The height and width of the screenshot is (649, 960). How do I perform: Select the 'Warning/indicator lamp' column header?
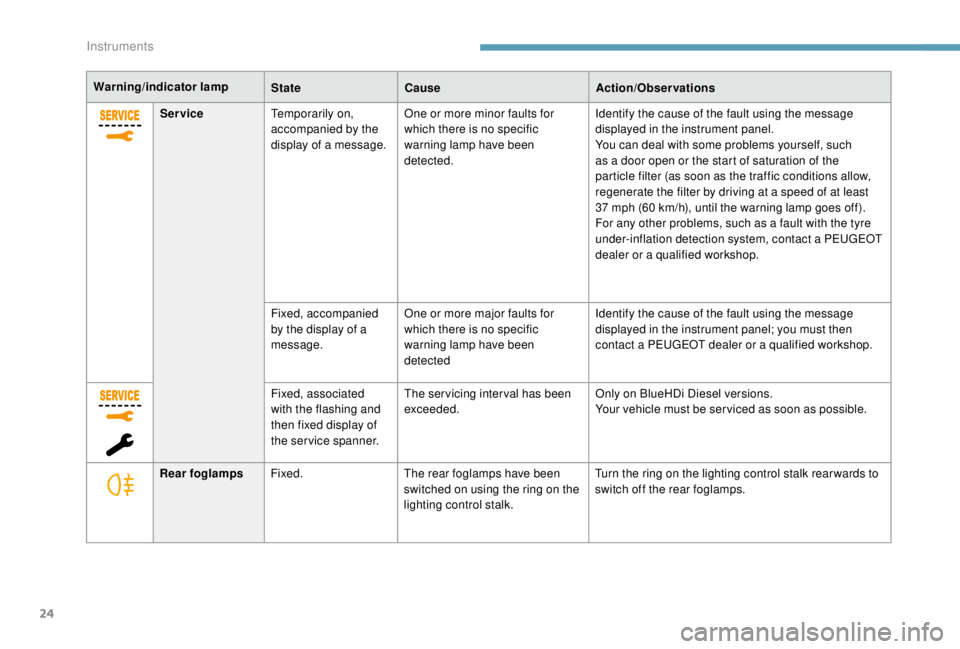pos(161,87)
